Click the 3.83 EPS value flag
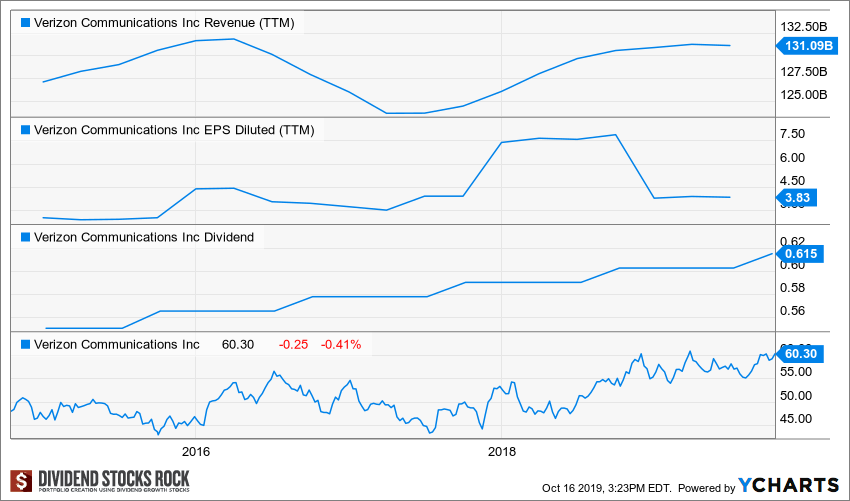Screen dimensions: 850x501 [x=796, y=198]
